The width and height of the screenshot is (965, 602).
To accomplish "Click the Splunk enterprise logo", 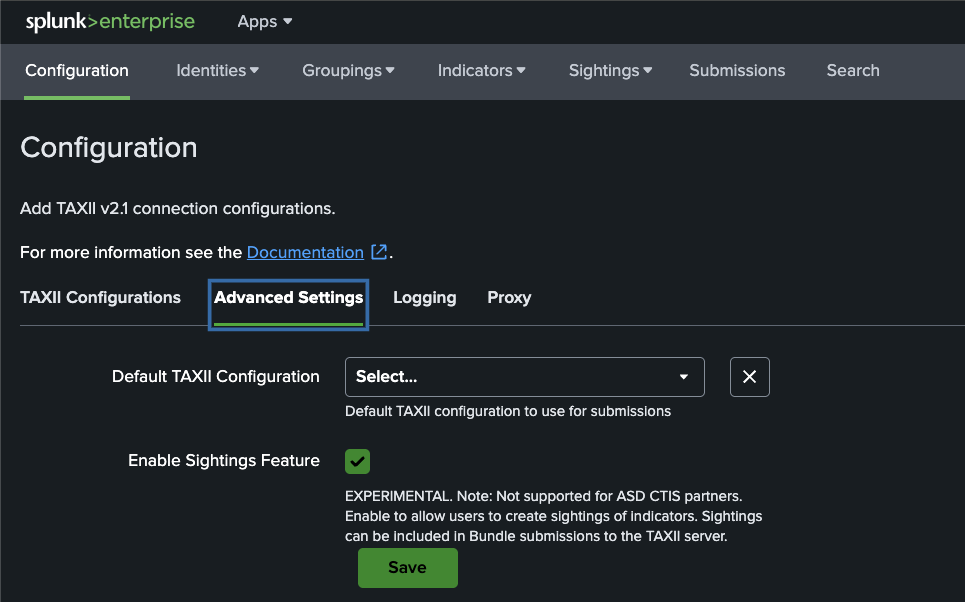I will point(110,22).
